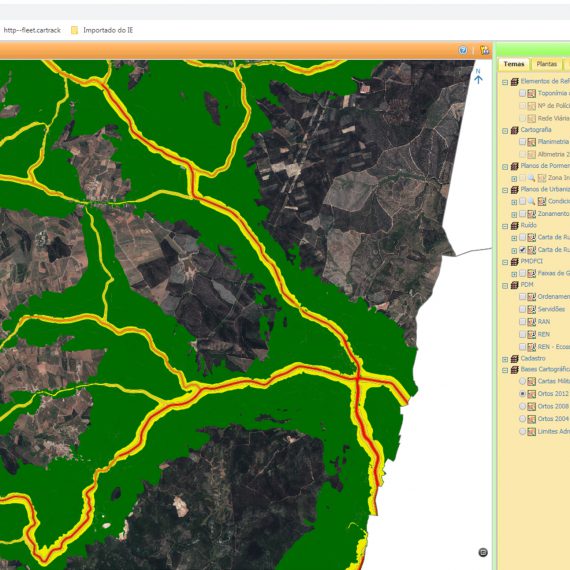Viewport: 570px width, 570px height.
Task: Click the Planimetria layer map icon
Action: (x=531, y=142)
